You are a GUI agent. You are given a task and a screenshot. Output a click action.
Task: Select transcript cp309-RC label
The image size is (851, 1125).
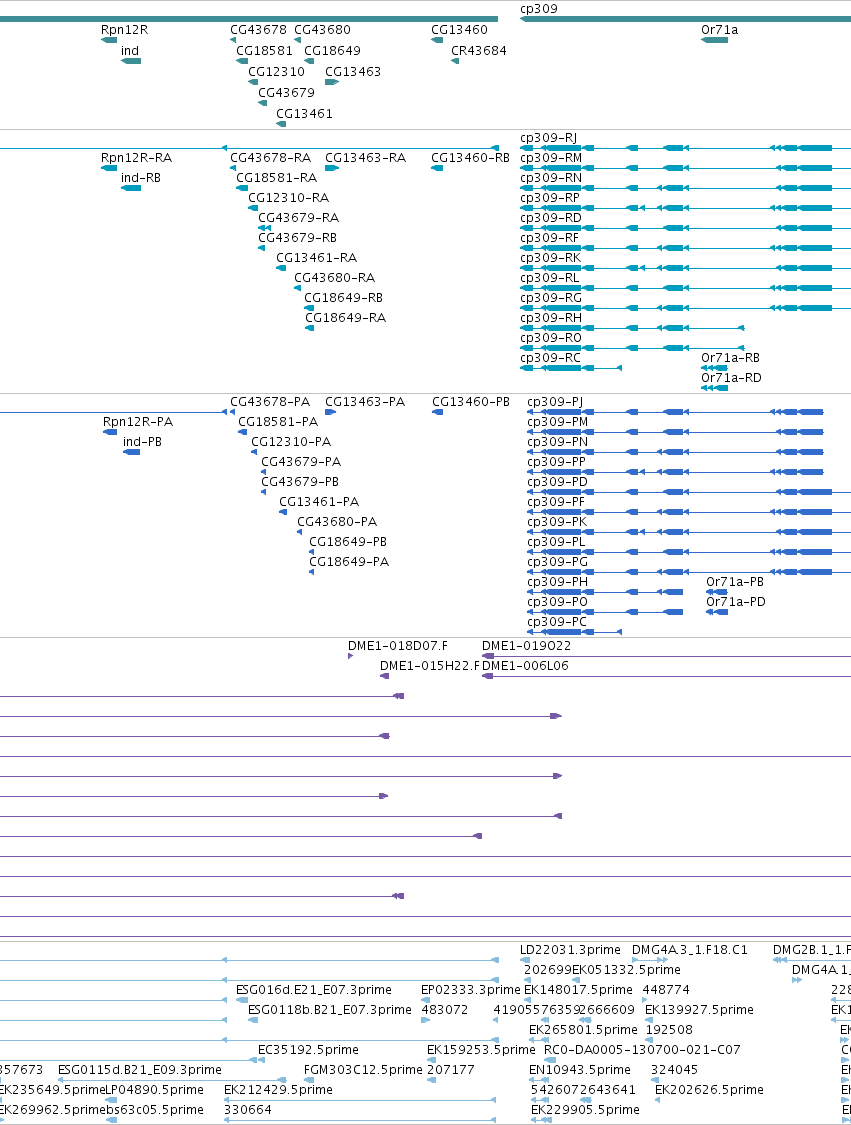(x=550, y=358)
